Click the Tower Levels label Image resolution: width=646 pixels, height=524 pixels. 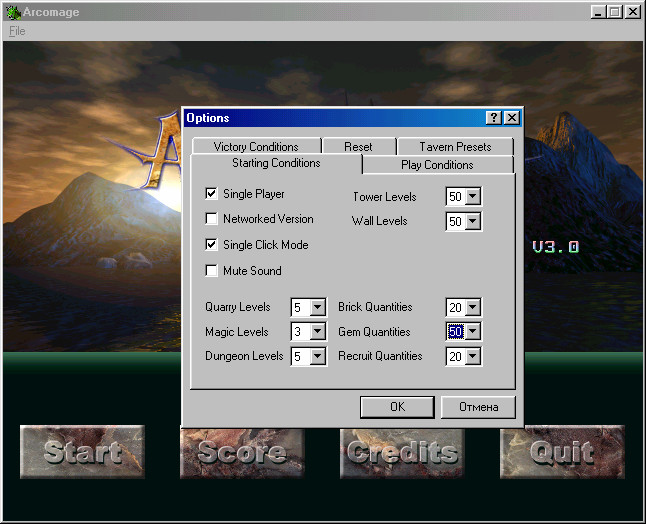click(x=385, y=197)
